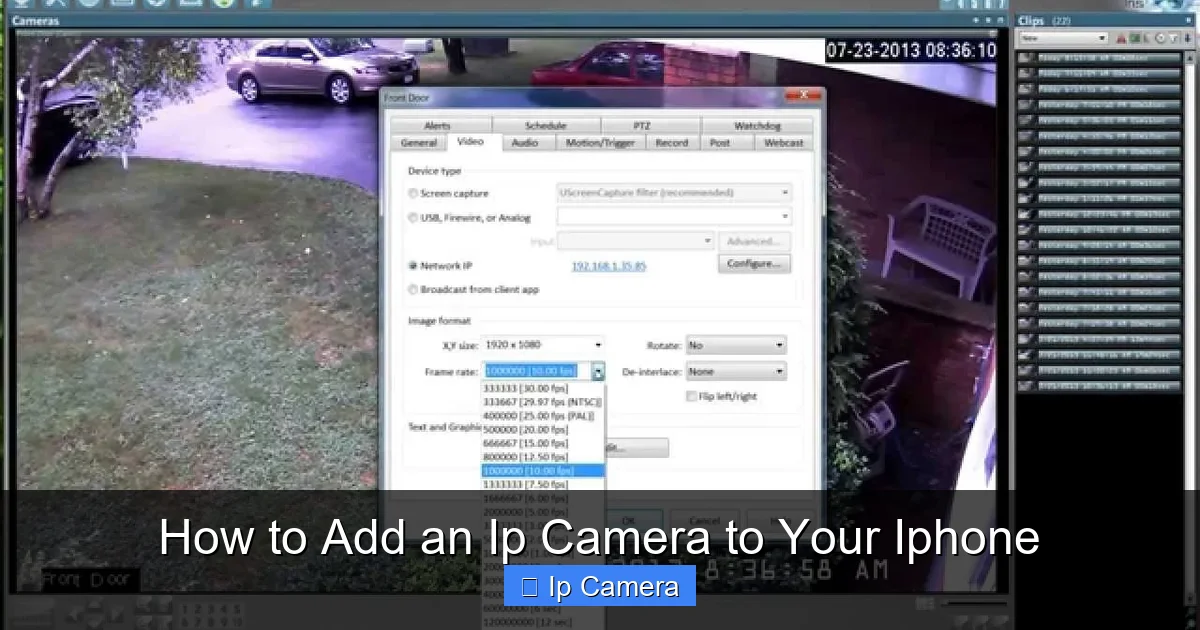The height and width of the screenshot is (630, 1200).
Task: Enable the Flip left/right checkbox
Action: [x=692, y=396]
